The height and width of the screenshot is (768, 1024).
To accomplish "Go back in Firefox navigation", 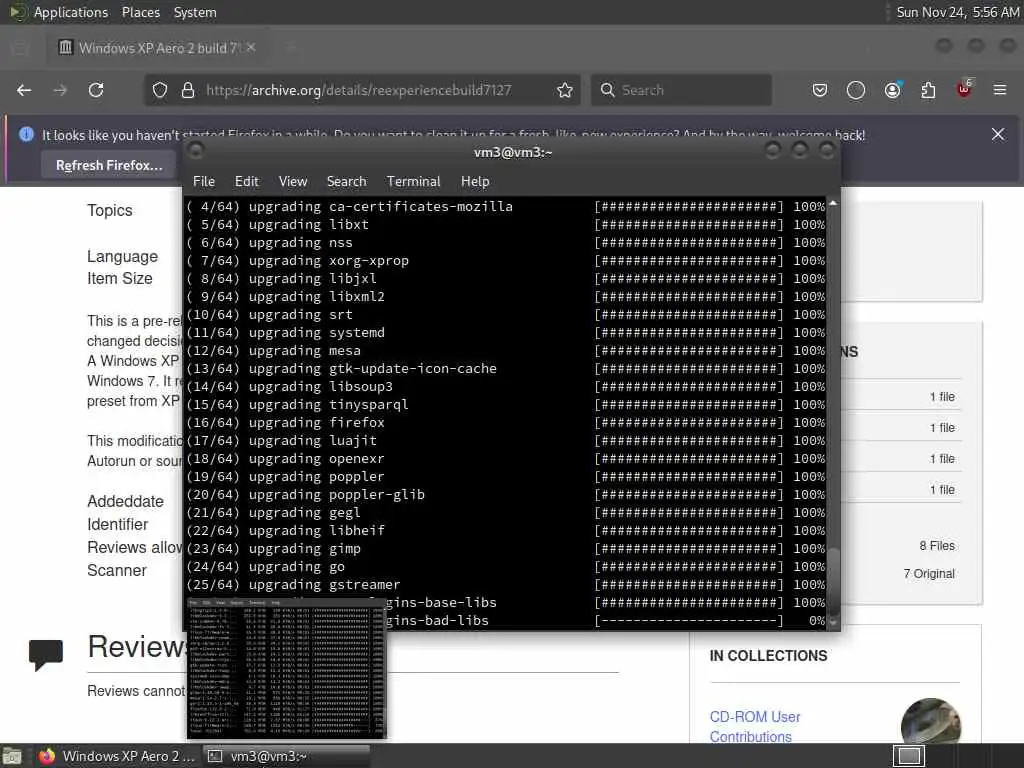I will tap(24, 90).
